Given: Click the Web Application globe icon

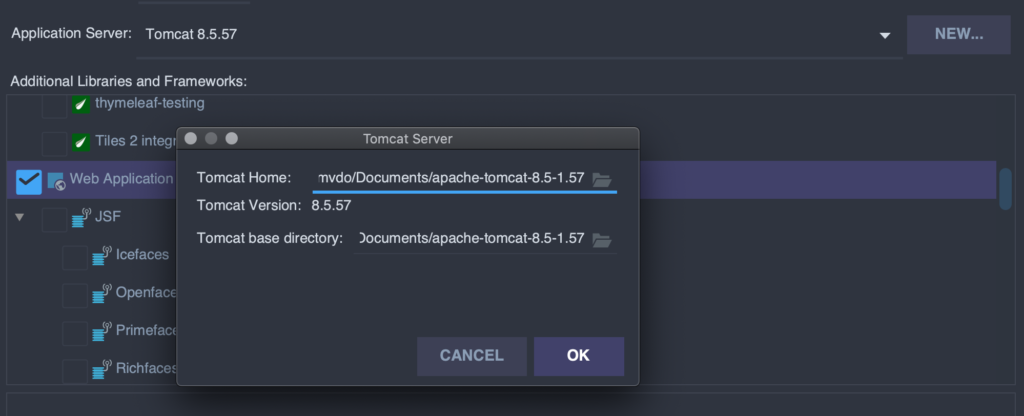Looking at the screenshot, I should click(56, 181).
